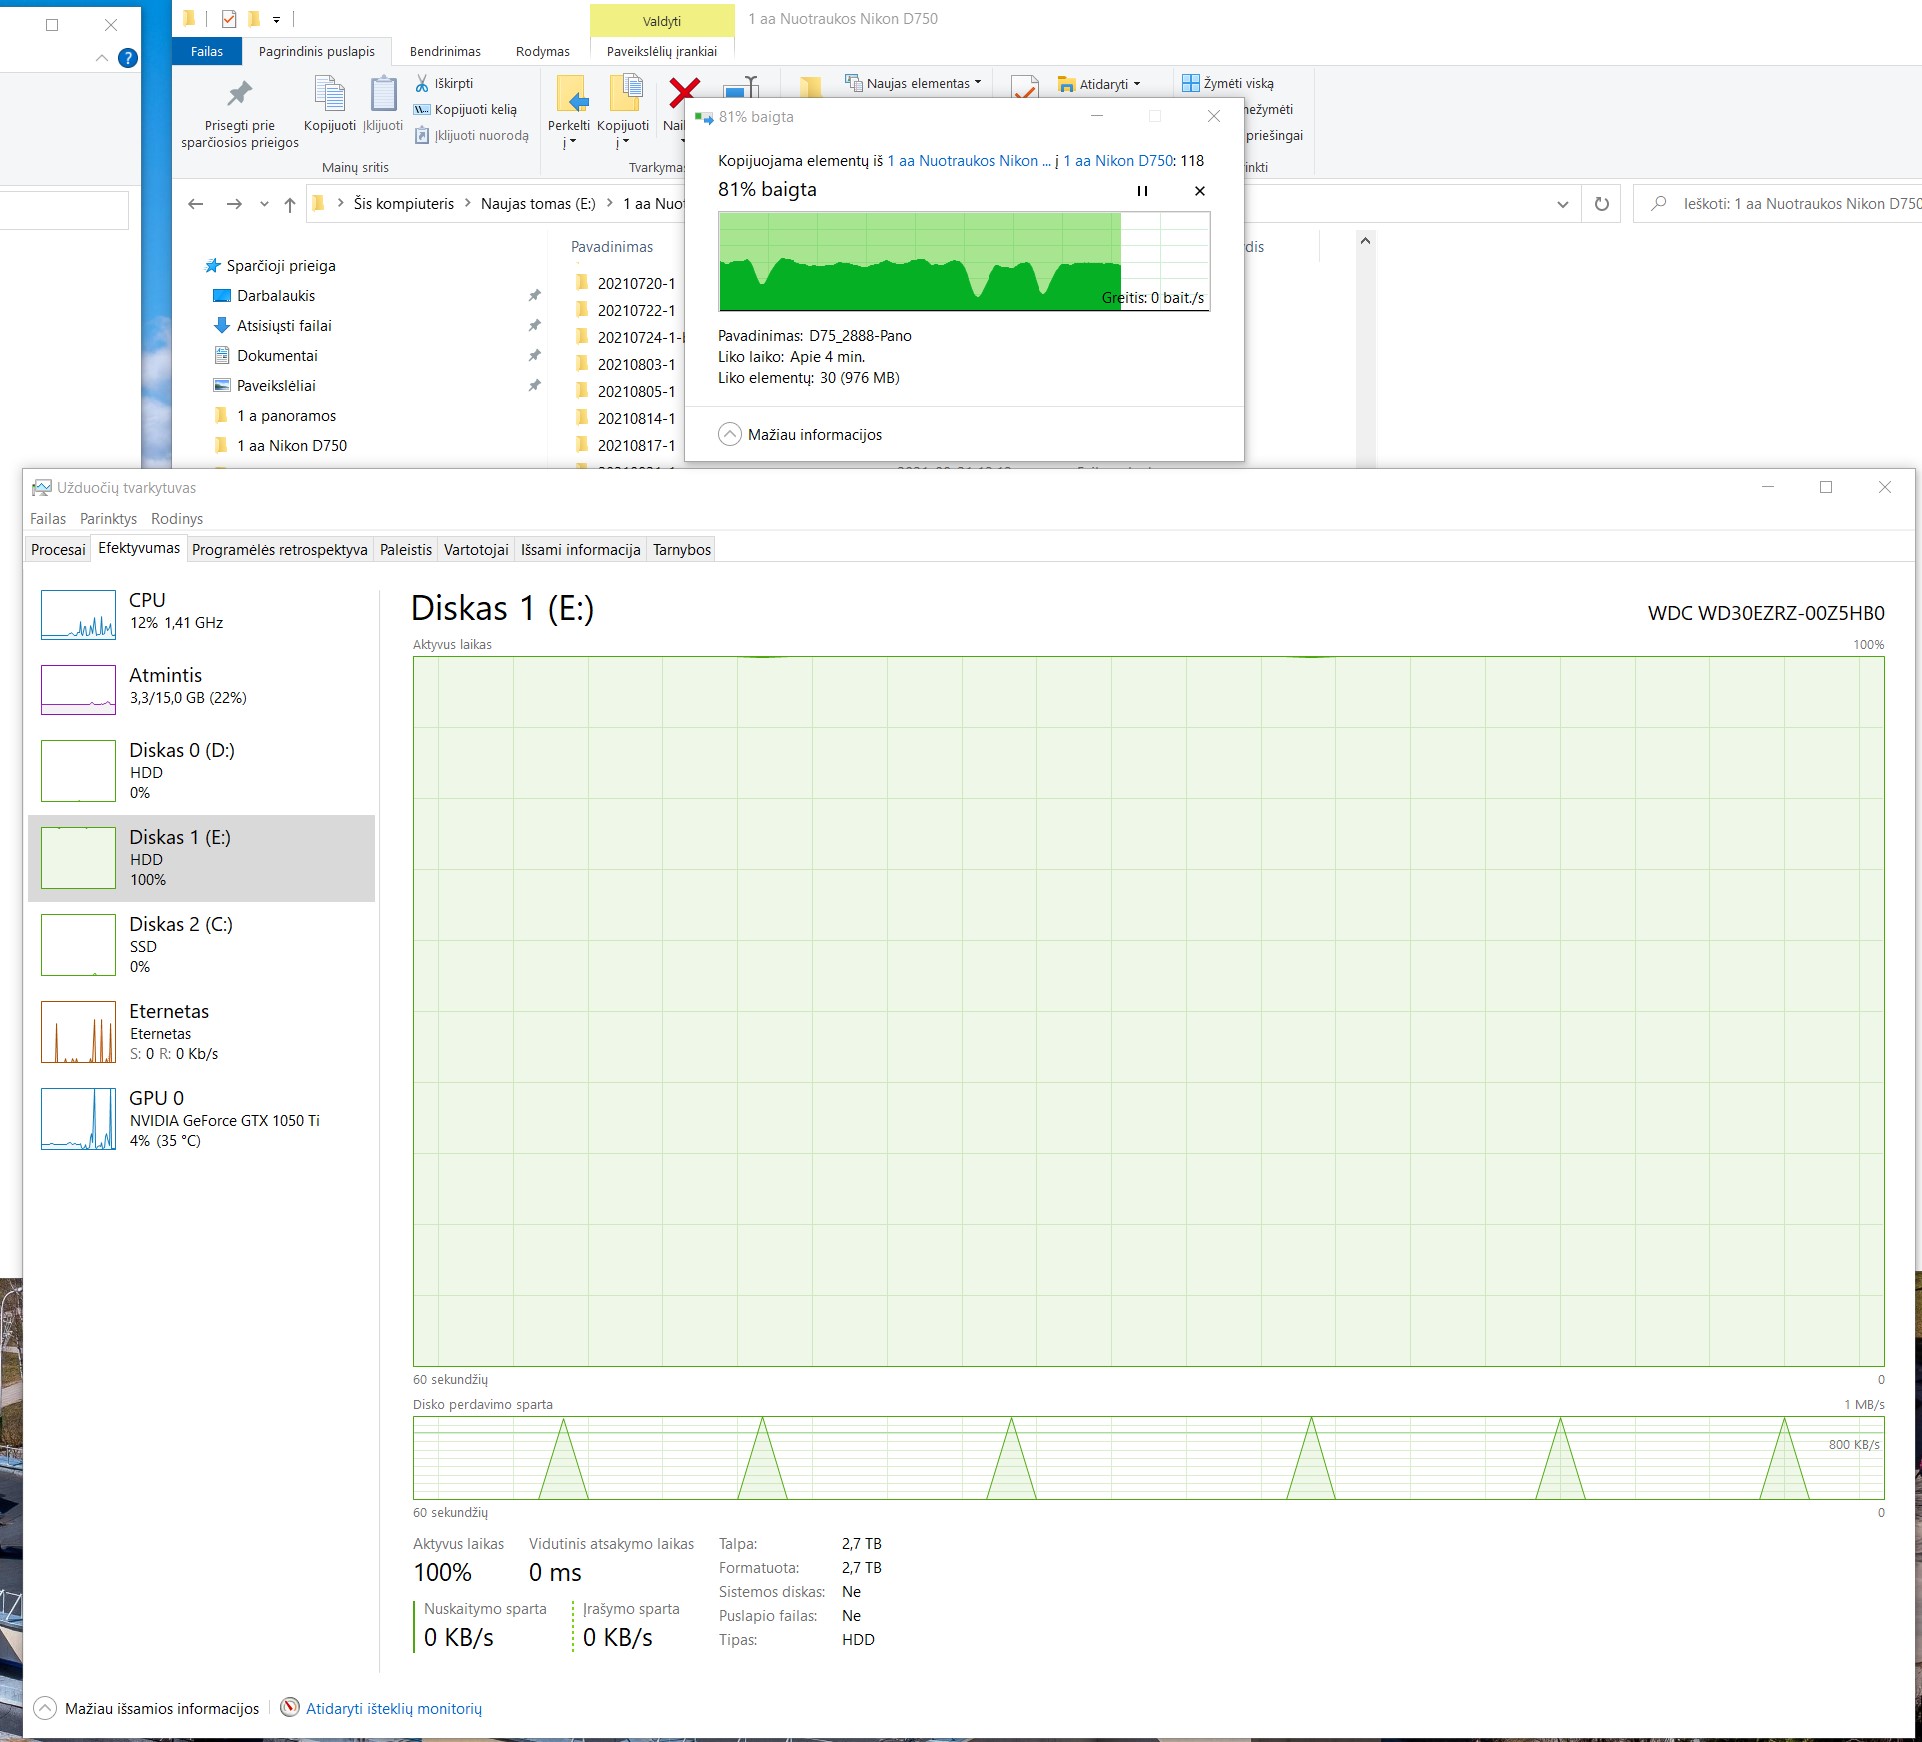Open the 20210722-1 folder
1922x1742 pixels.
636,310
